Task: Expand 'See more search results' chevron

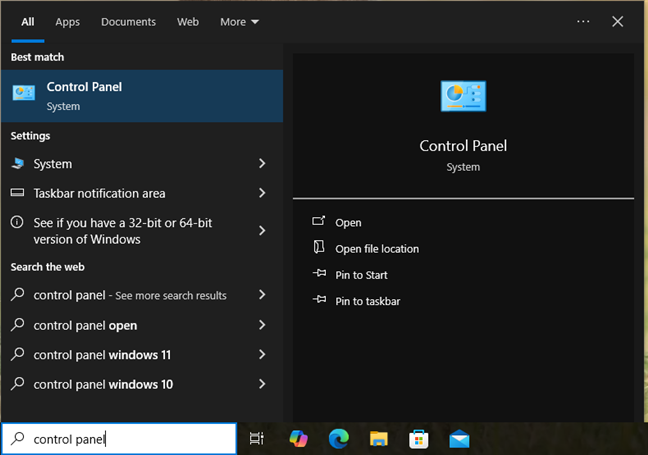Action: coord(262,295)
